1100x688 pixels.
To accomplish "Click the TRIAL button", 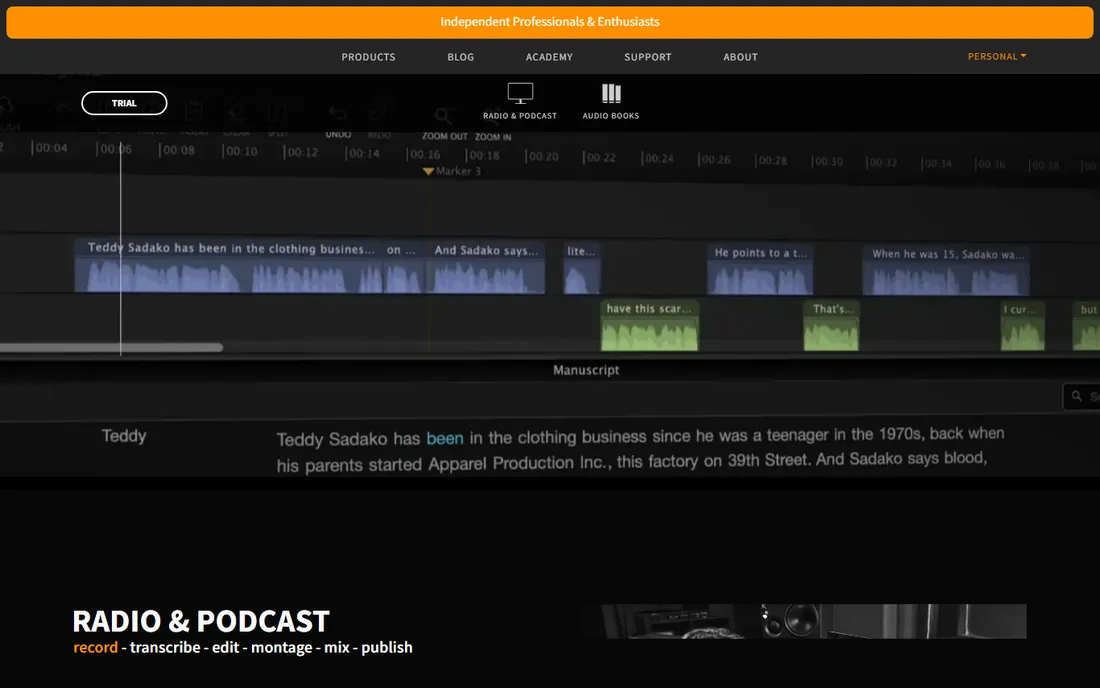I will point(124,103).
